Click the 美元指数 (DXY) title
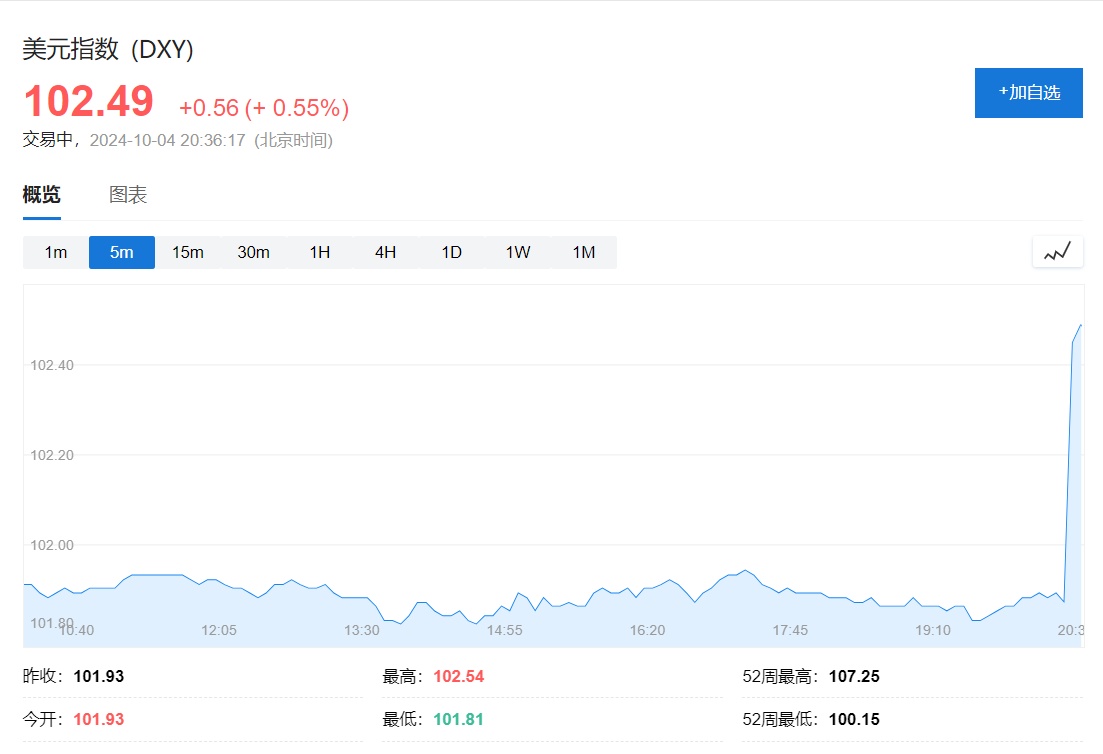The image size is (1103, 754). [x=108, y=49]
